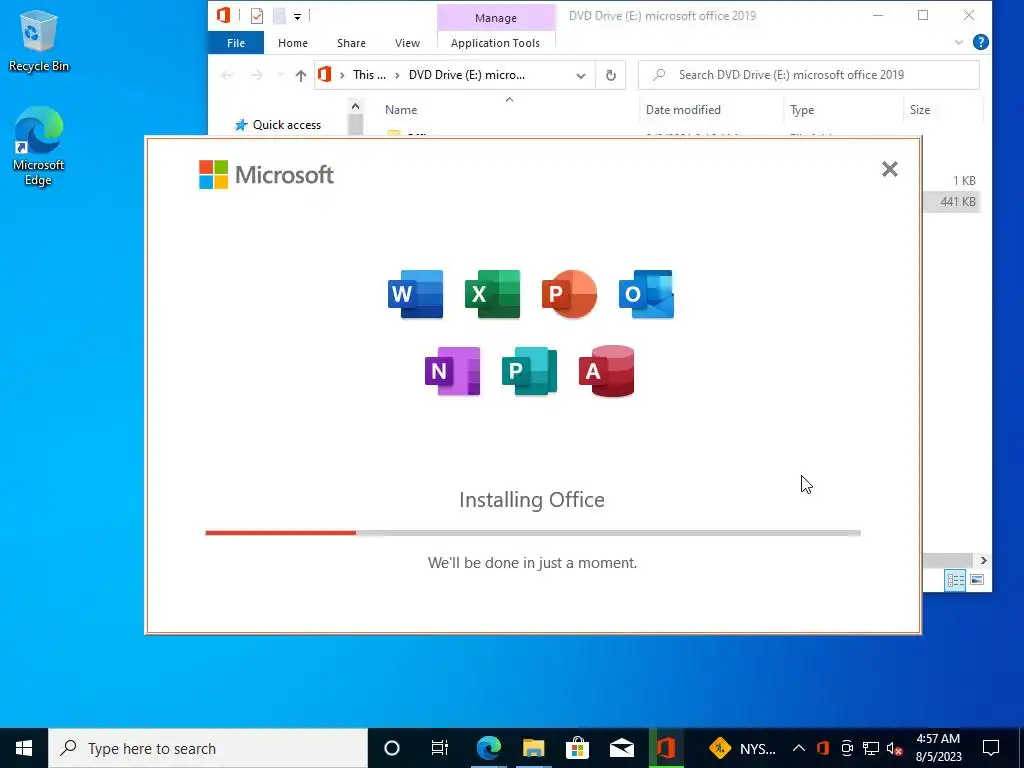The height and width of the screenshot is (768, 1024).
Task: Click the taskbar search box
Action: 208,748
